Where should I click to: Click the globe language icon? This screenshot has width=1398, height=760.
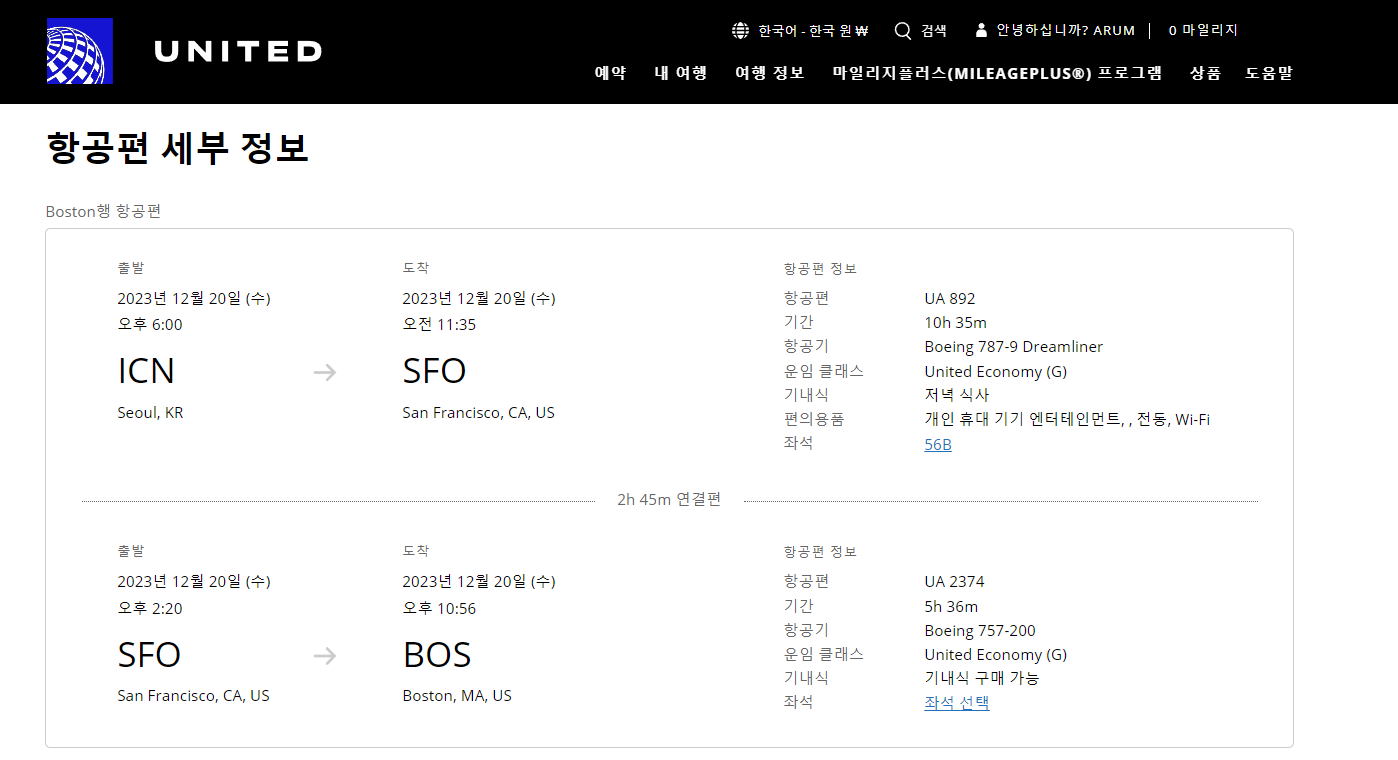coord(740,30)
